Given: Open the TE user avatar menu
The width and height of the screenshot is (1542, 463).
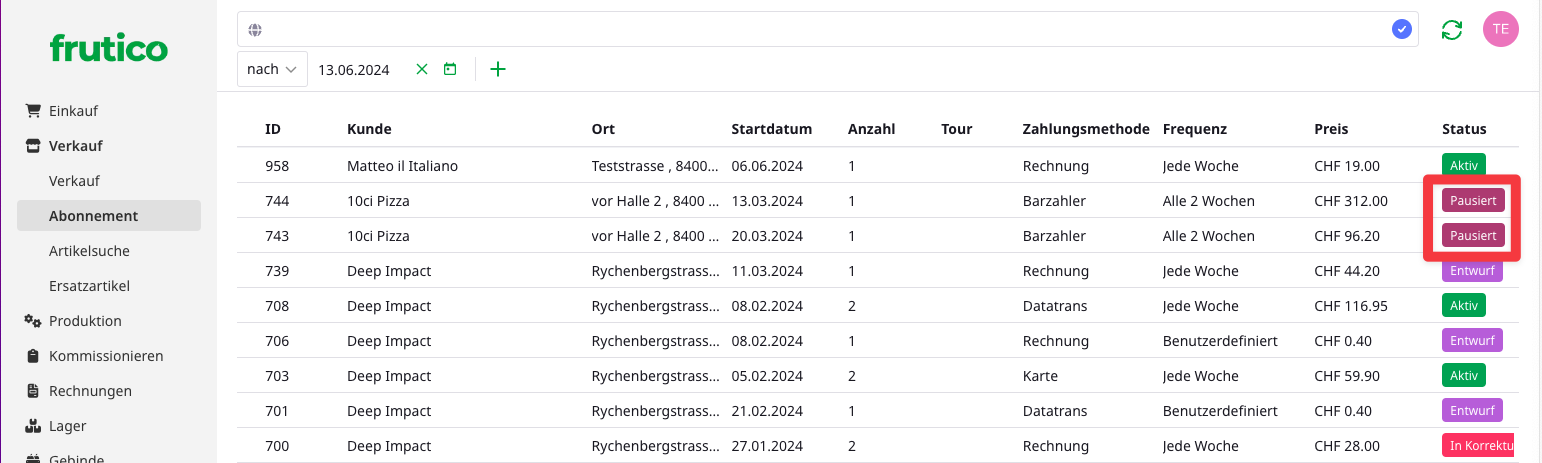Looking at the screenshot, I should (x=1500, y=29).
